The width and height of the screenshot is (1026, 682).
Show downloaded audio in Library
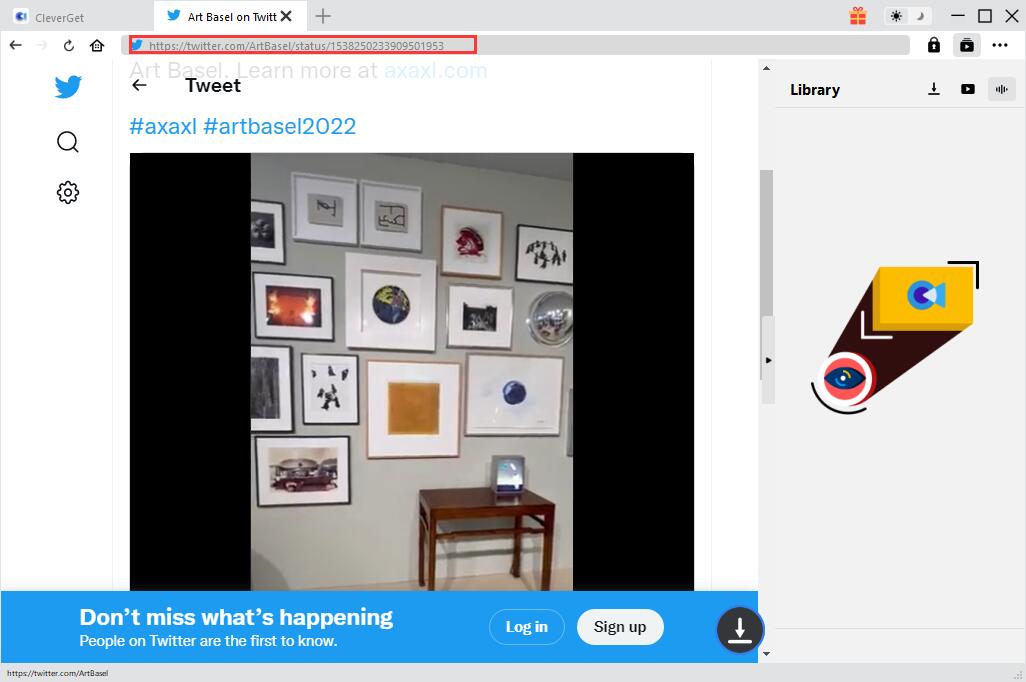point(1000,89)
